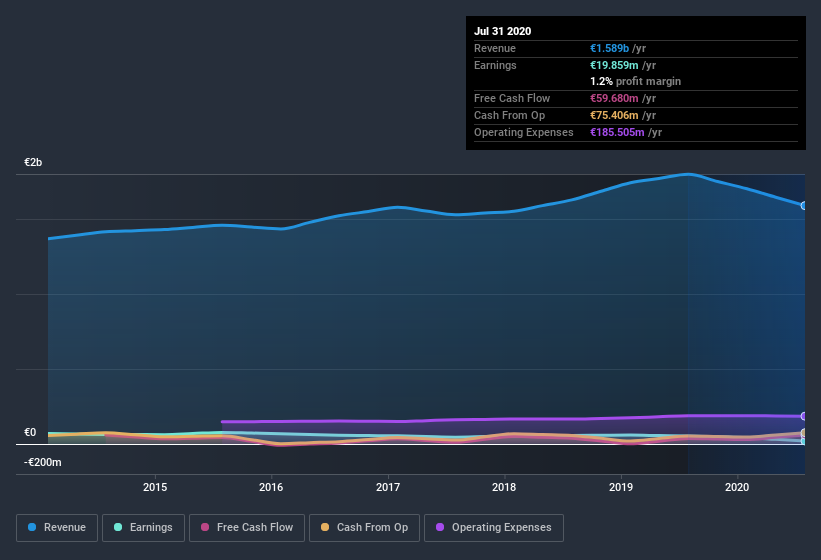Click the Jul 31 2020 tooltip date
Viewport: 821px width, 560px height.
503,31
